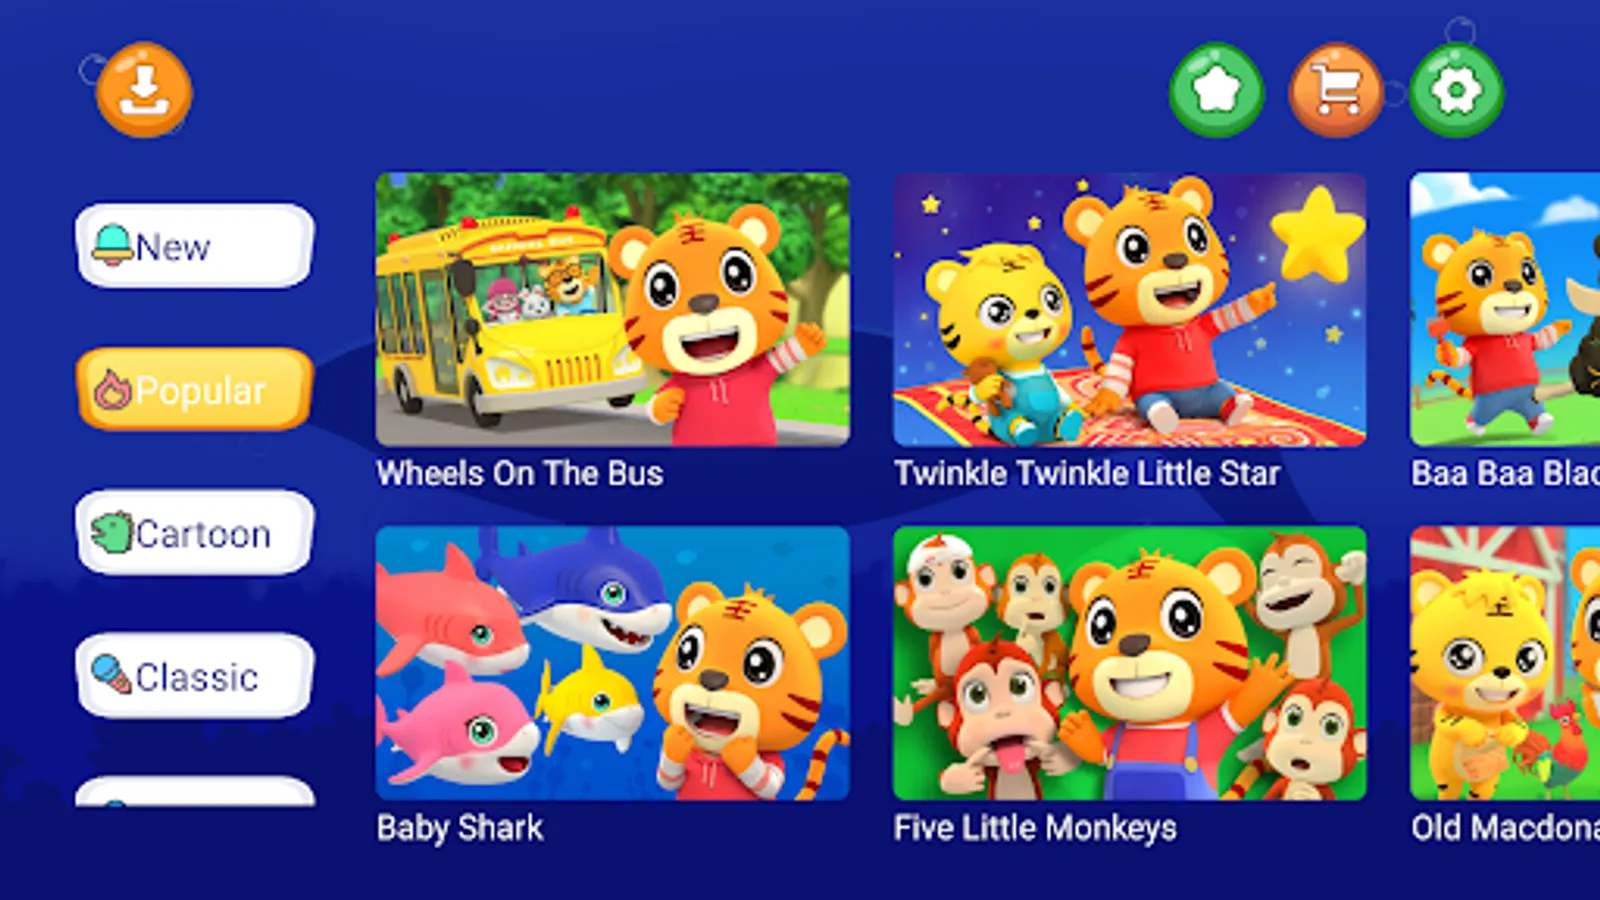This screenshot has height=900, width=1600.
Task: Open the Baa Baa Black Sheep thumbnail
Action: tap(1505, 310)
